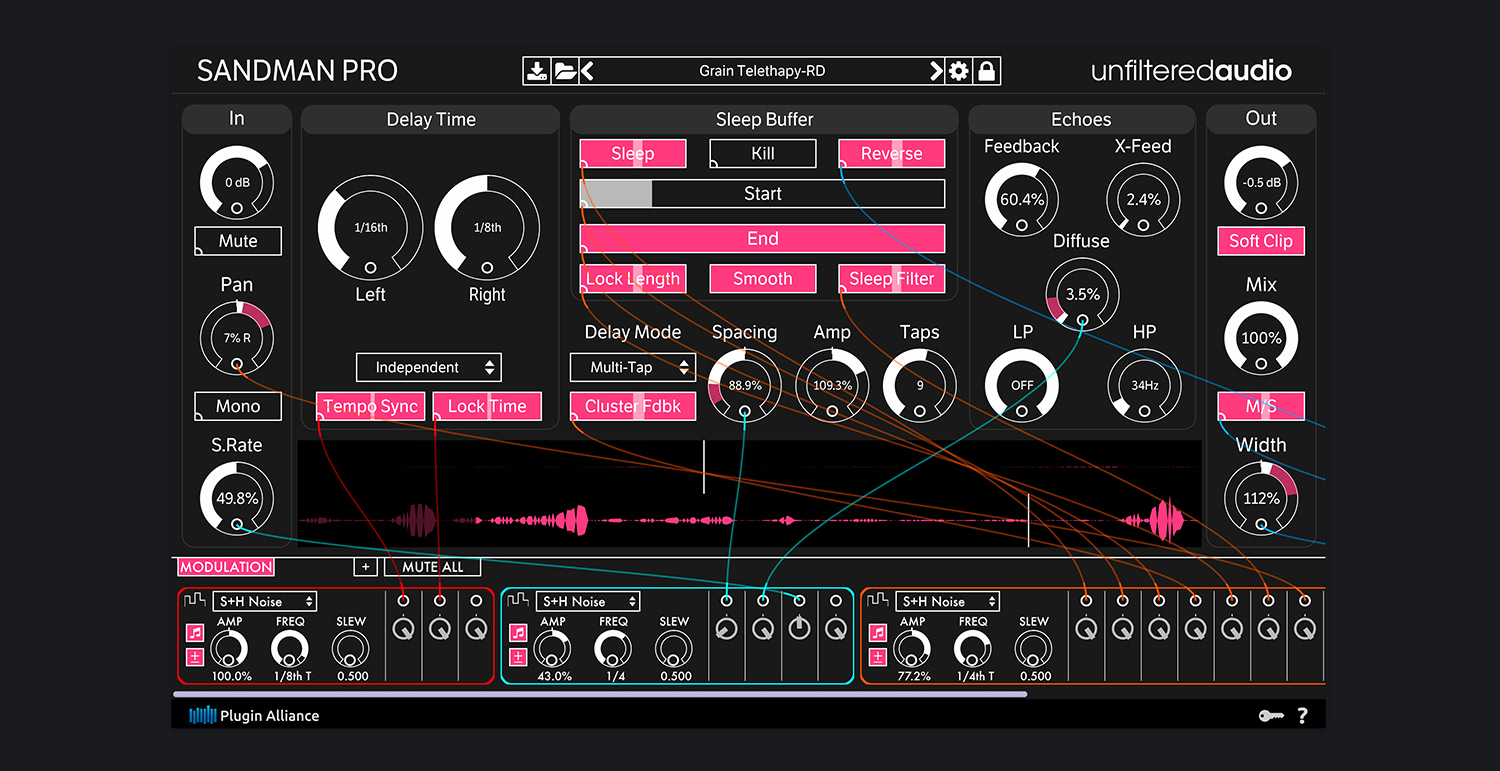The width and height of the screenshot is (1500, 771).
Task: Open the settings gear in the preset bar
Action: point(958,70)
